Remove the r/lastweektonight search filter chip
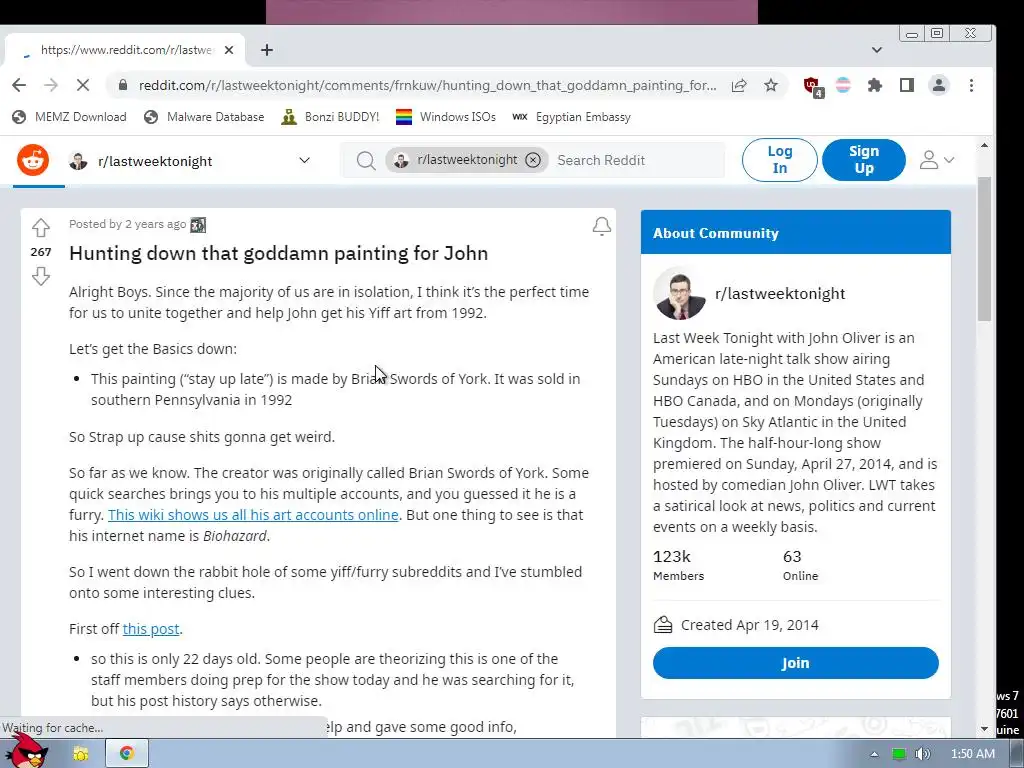1024x768 pixels. point(533,160)
